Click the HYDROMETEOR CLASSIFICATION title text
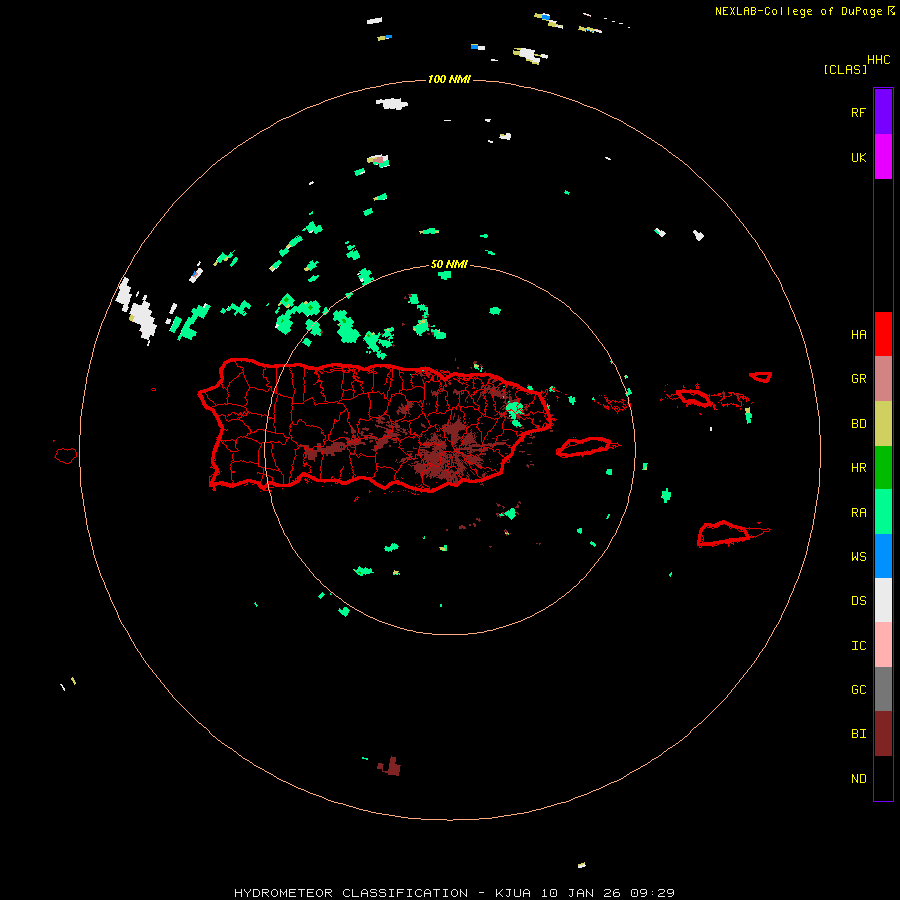 tap(351, 893)
